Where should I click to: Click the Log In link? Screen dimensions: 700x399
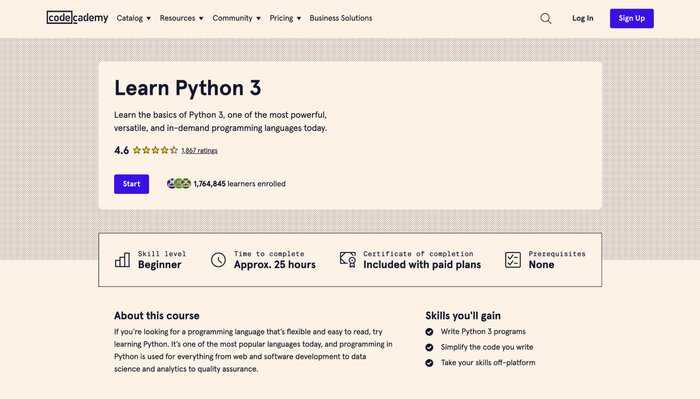pos(583,18)
